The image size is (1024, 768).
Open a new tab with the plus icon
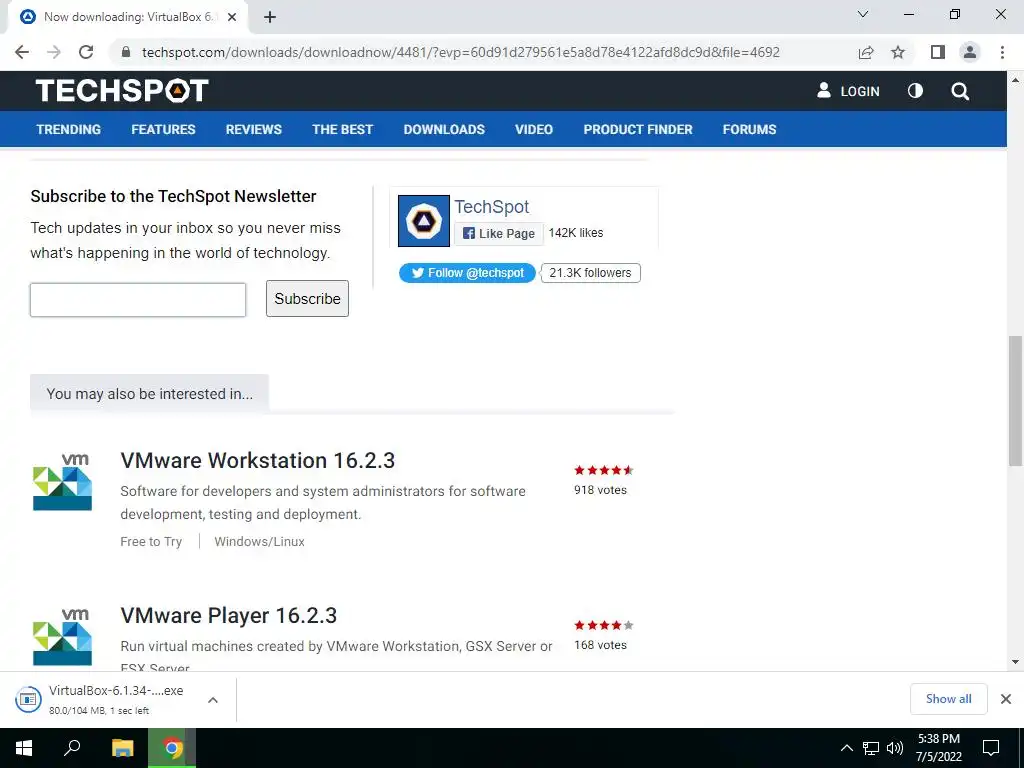270,18
